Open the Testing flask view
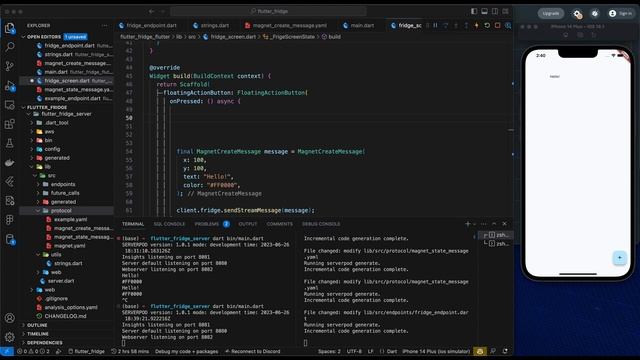The width and height of the screenshot is (640, 360). (x=9, y=143)
